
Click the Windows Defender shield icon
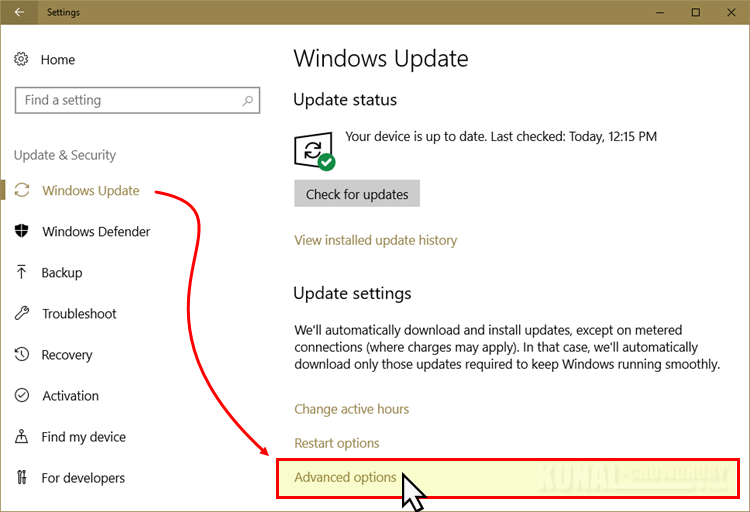pyautogui.click(x=22, y=231)
